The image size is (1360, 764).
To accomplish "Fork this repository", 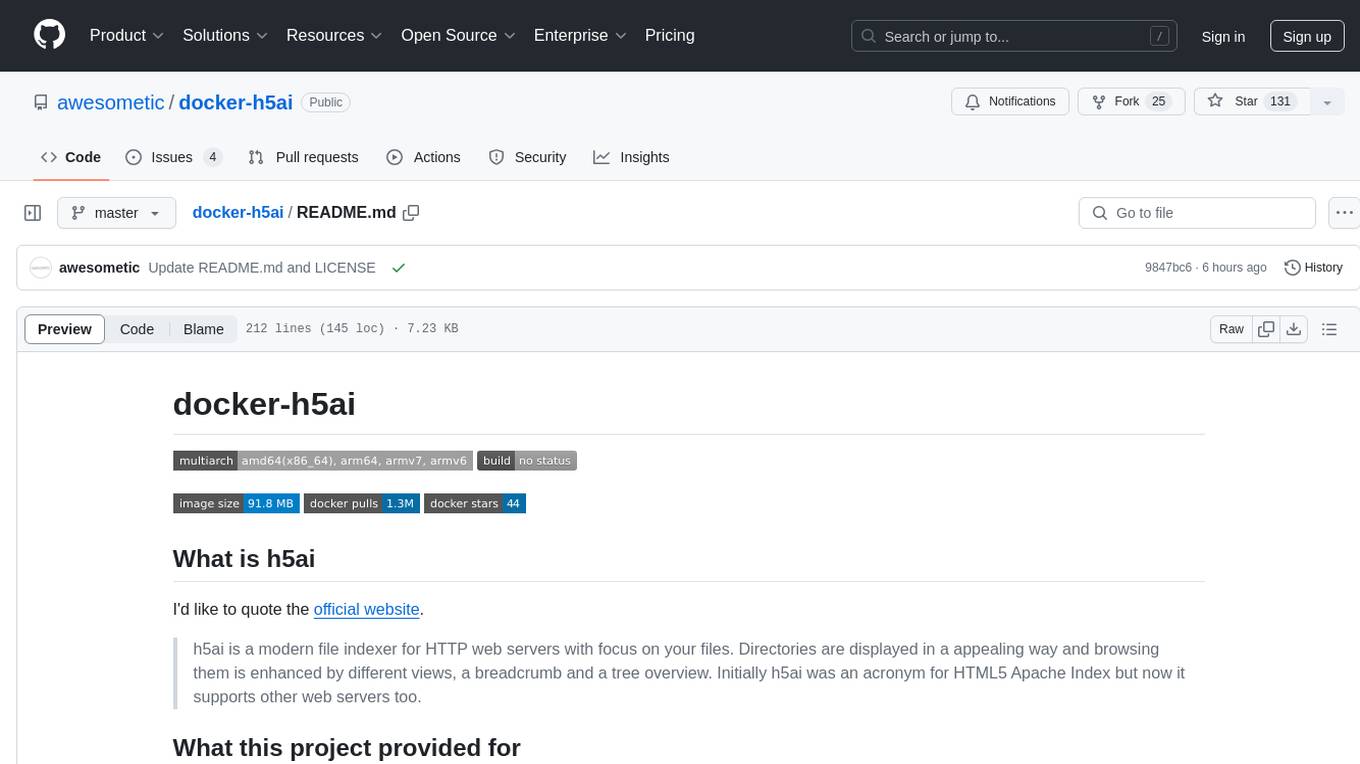I will point(1131,102).
